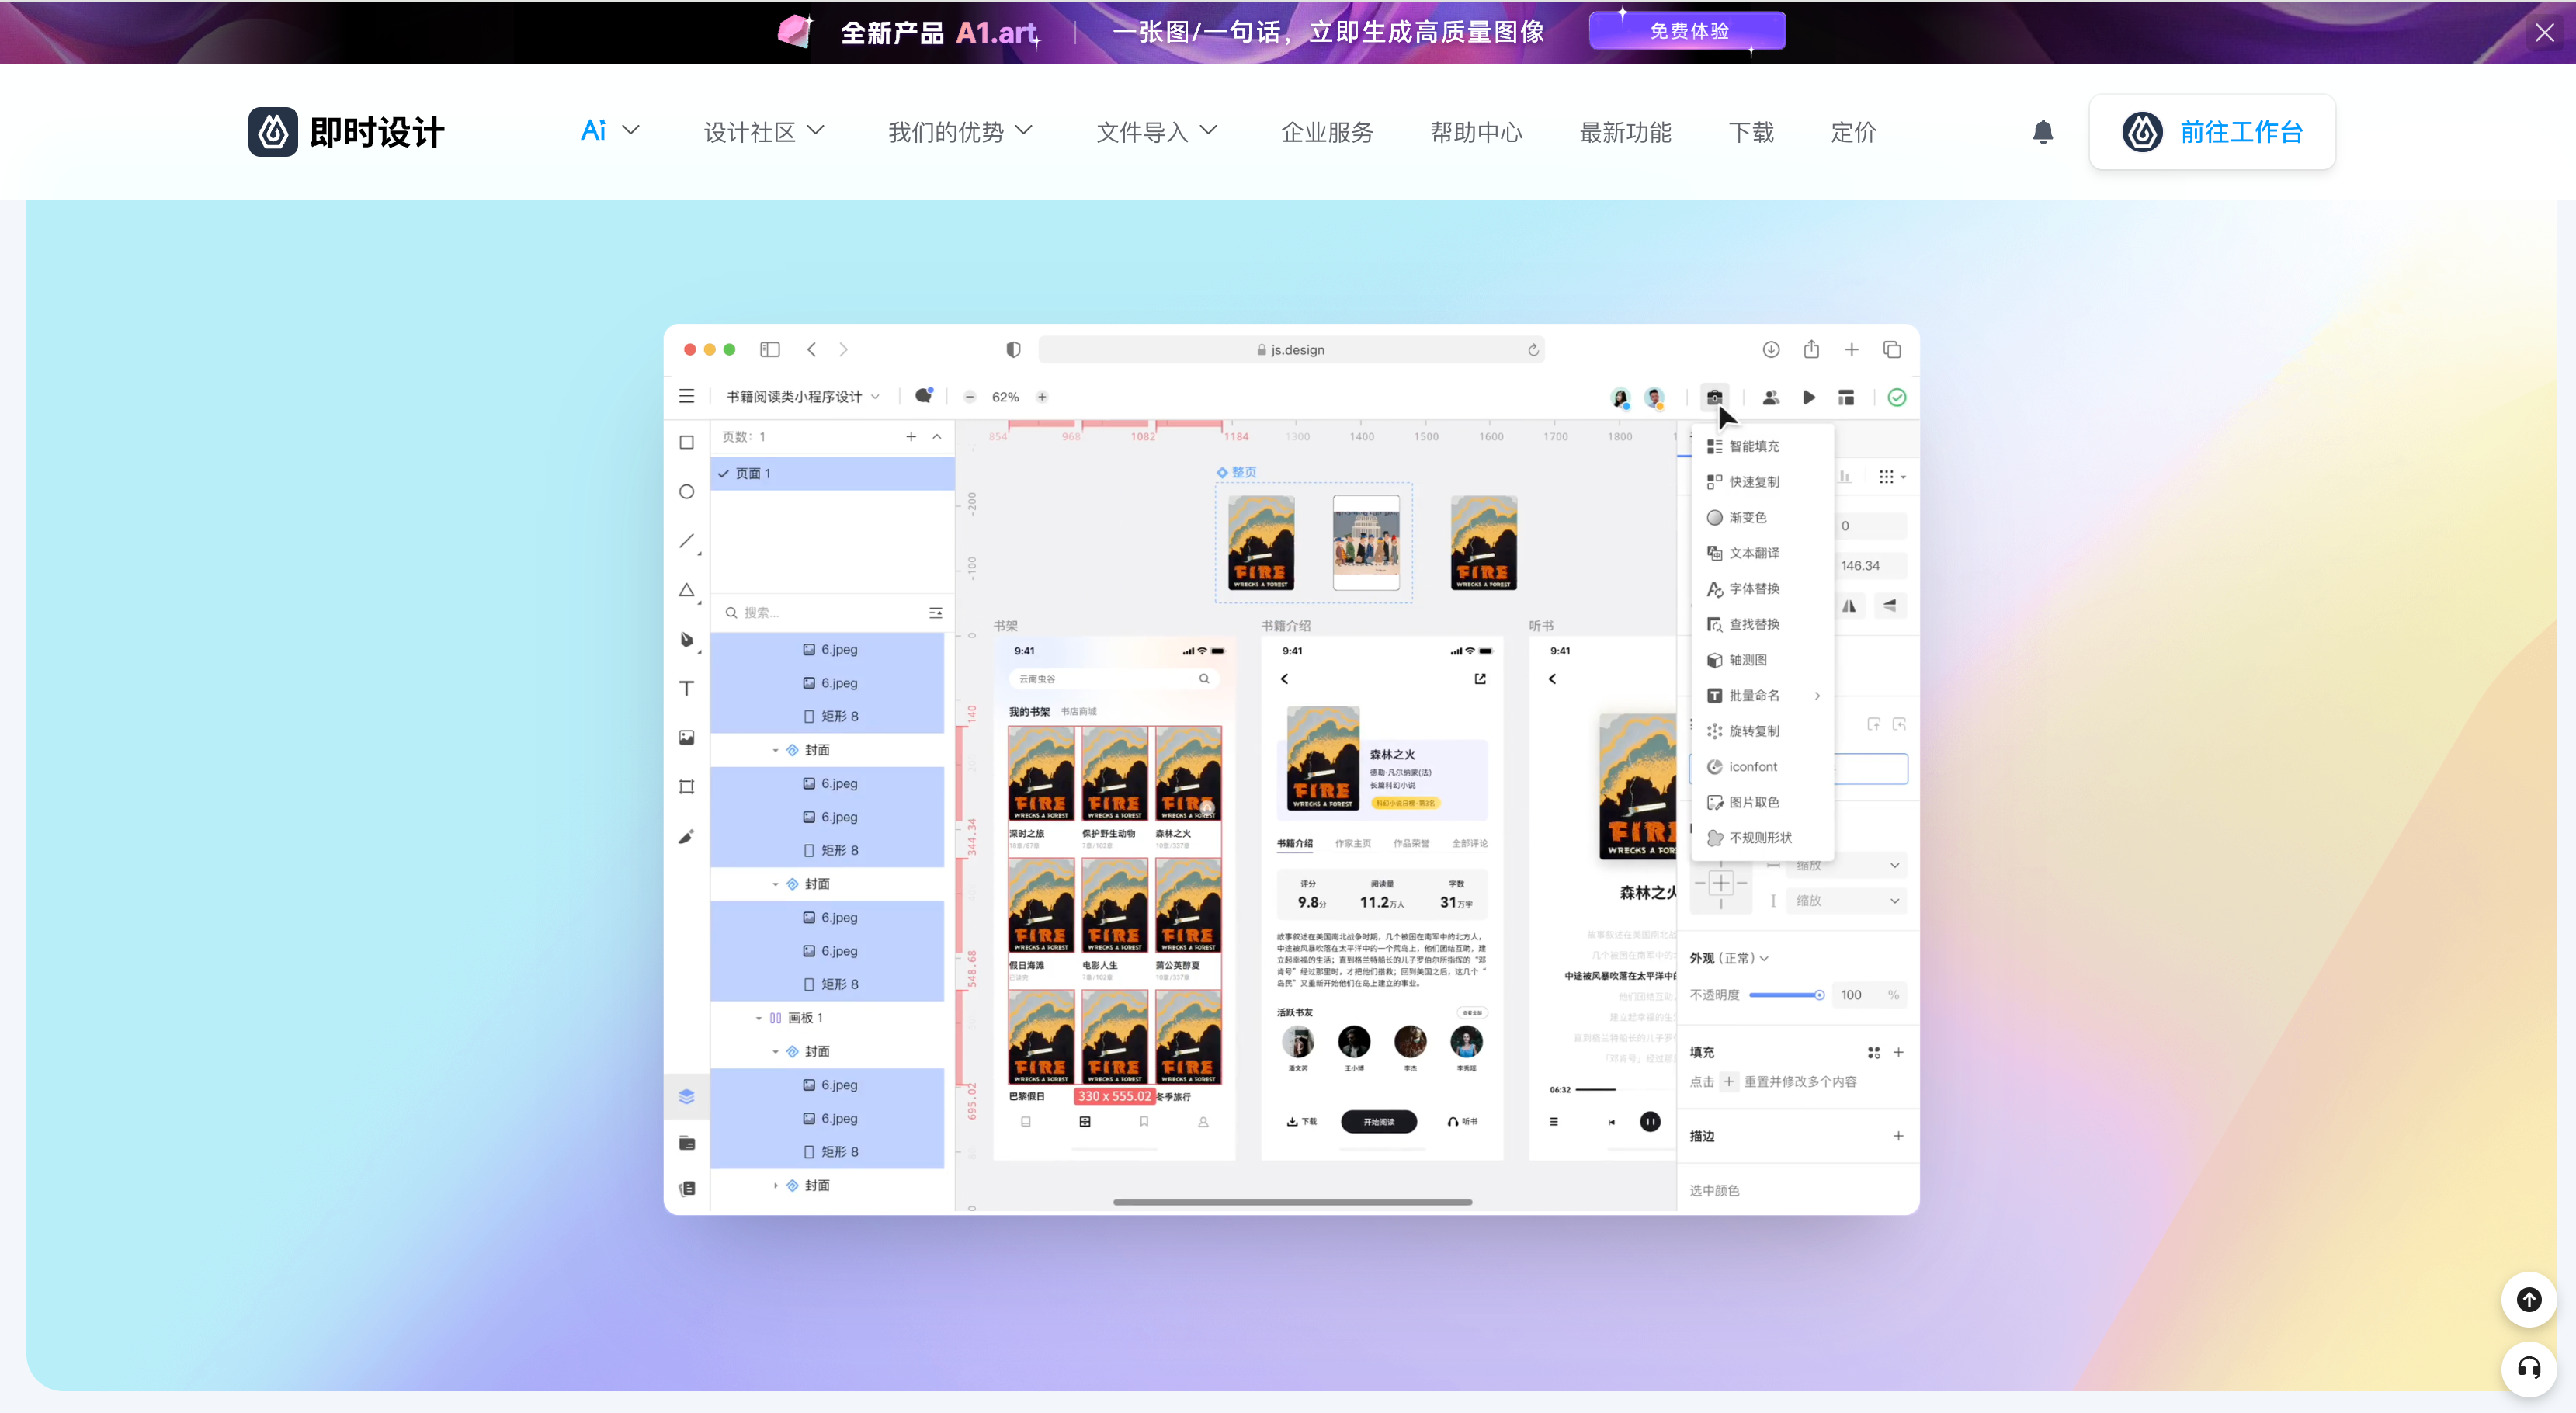
Task: Open customer support headset icon
Action: point(2529,1368)
